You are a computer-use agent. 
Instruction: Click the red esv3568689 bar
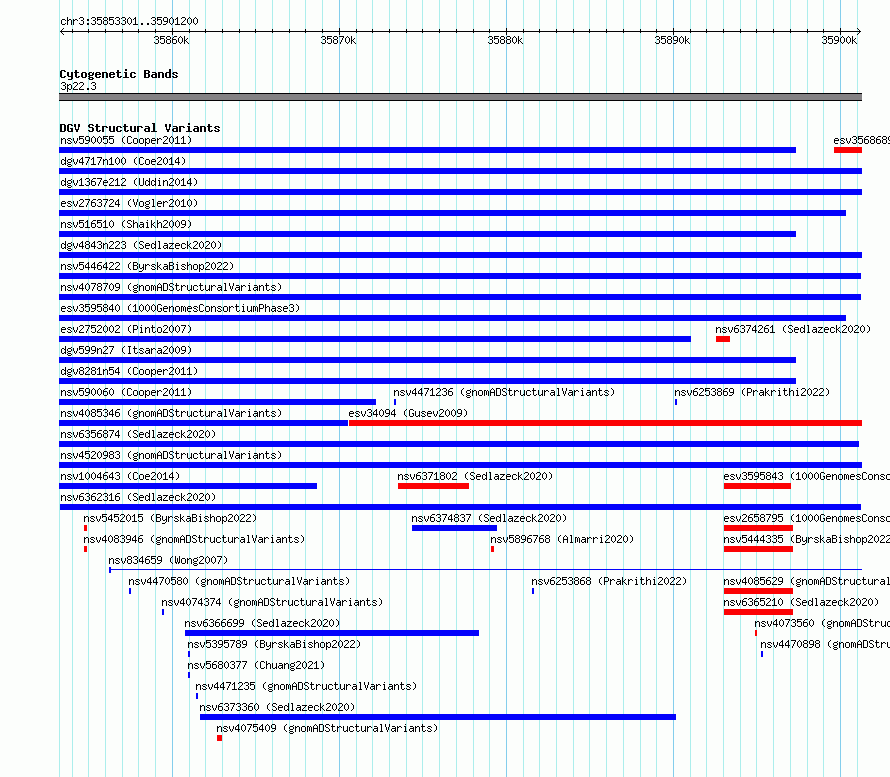pos(847,150)
